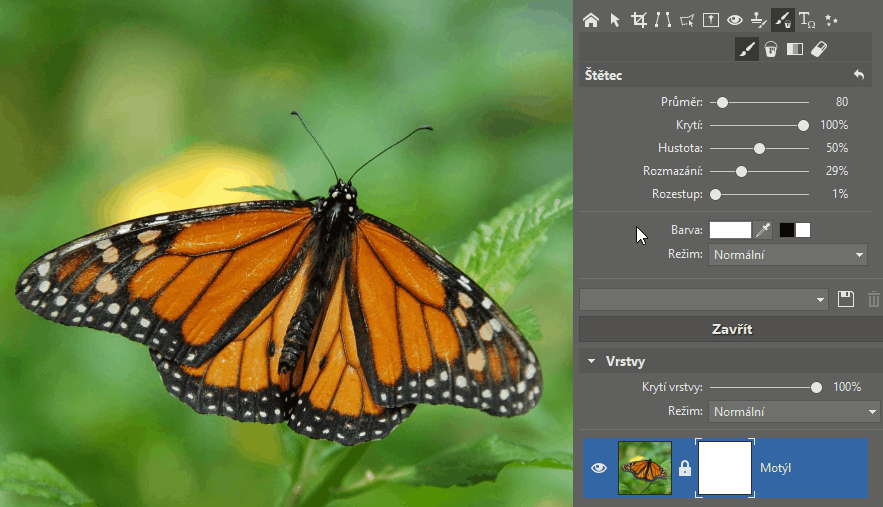Reset brush settings with the Štětec arrow
The image size is (883, 507).
point(858,75)
